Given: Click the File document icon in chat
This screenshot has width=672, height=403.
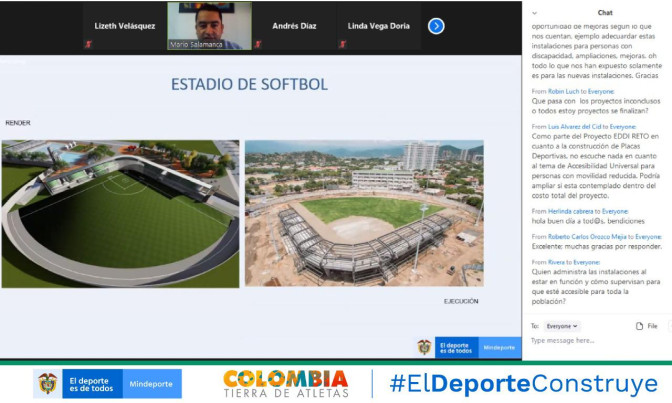Looking at the screenshot, I should [x=639, y=326].
